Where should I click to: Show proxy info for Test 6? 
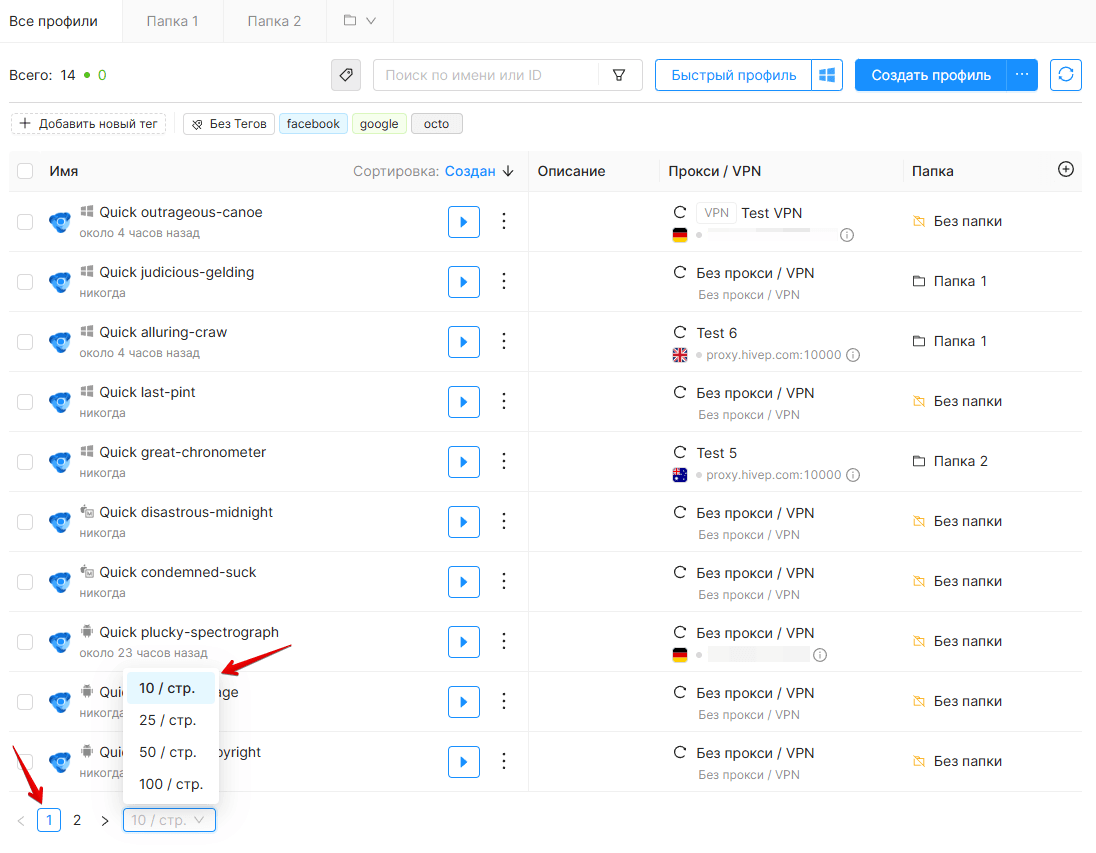tap(853, 355)
